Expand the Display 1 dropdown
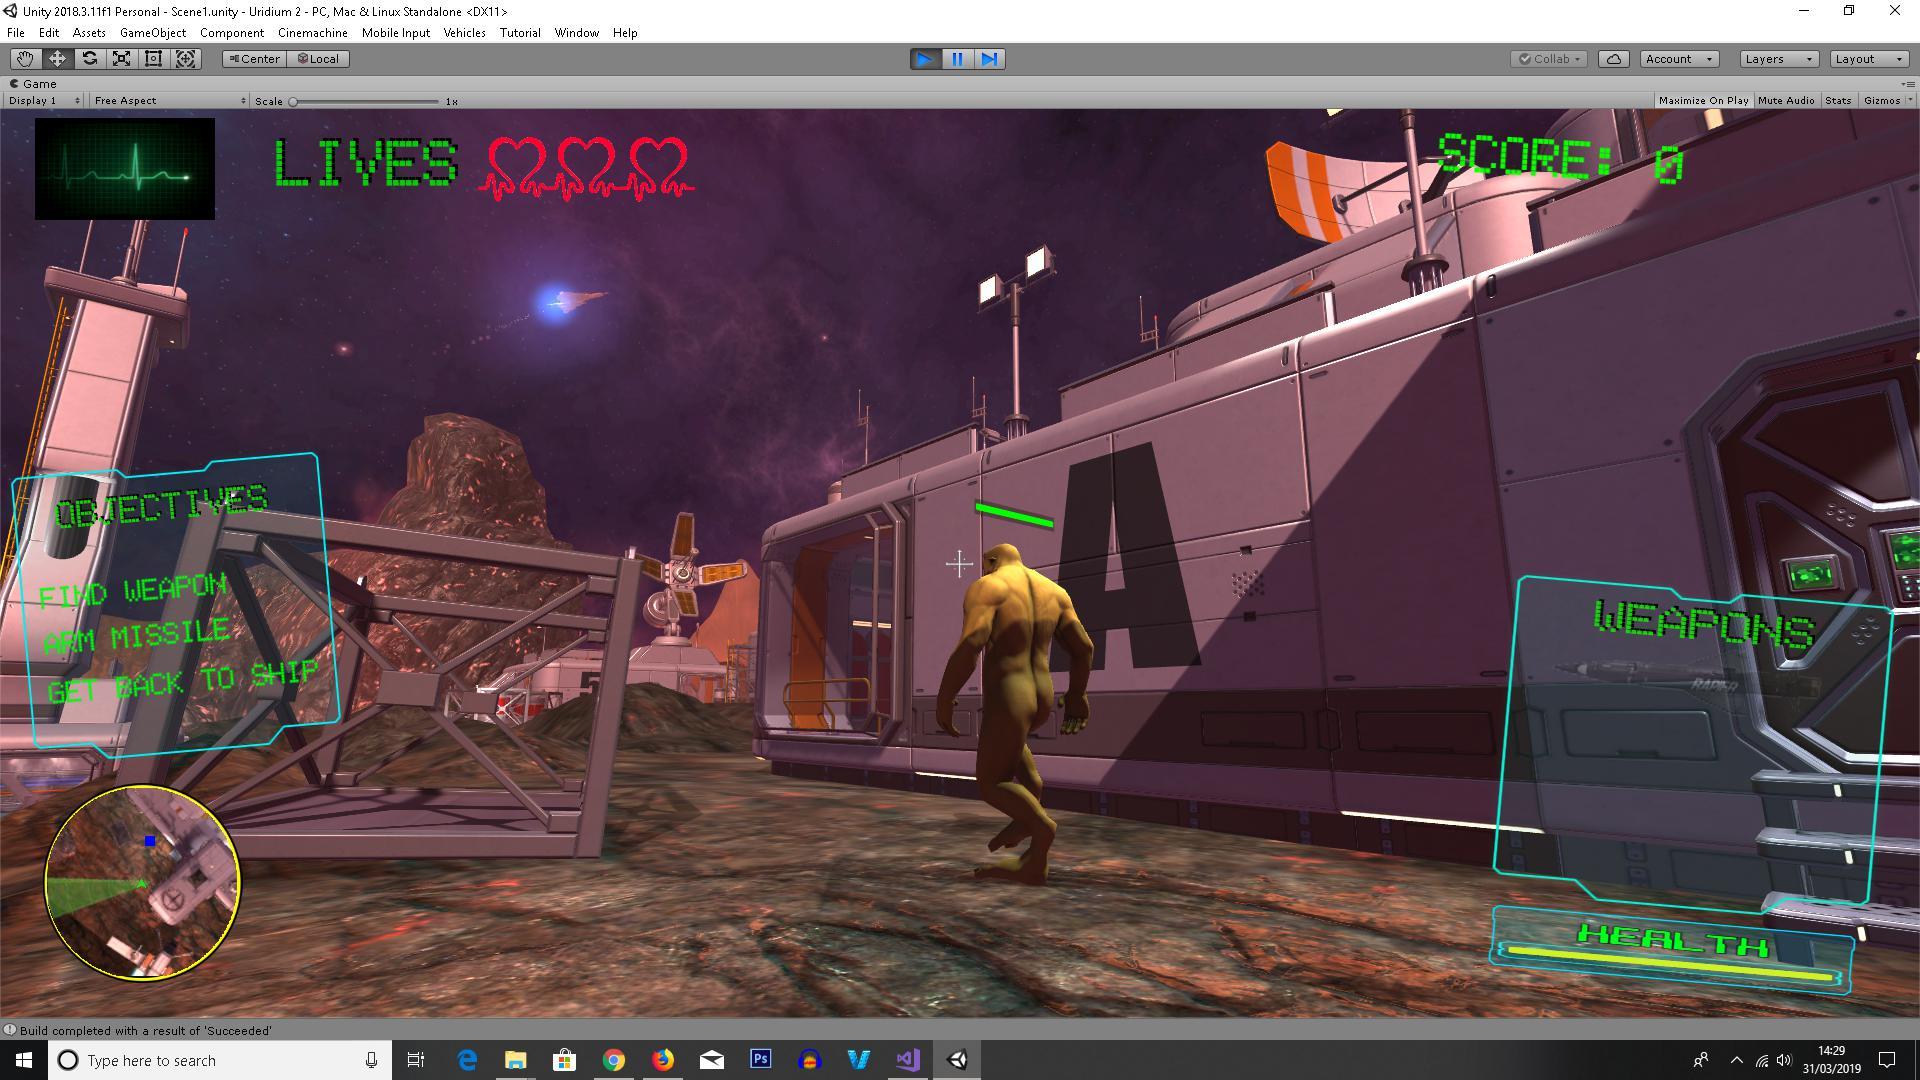1920x1080 pixels. tap(44, 101)
